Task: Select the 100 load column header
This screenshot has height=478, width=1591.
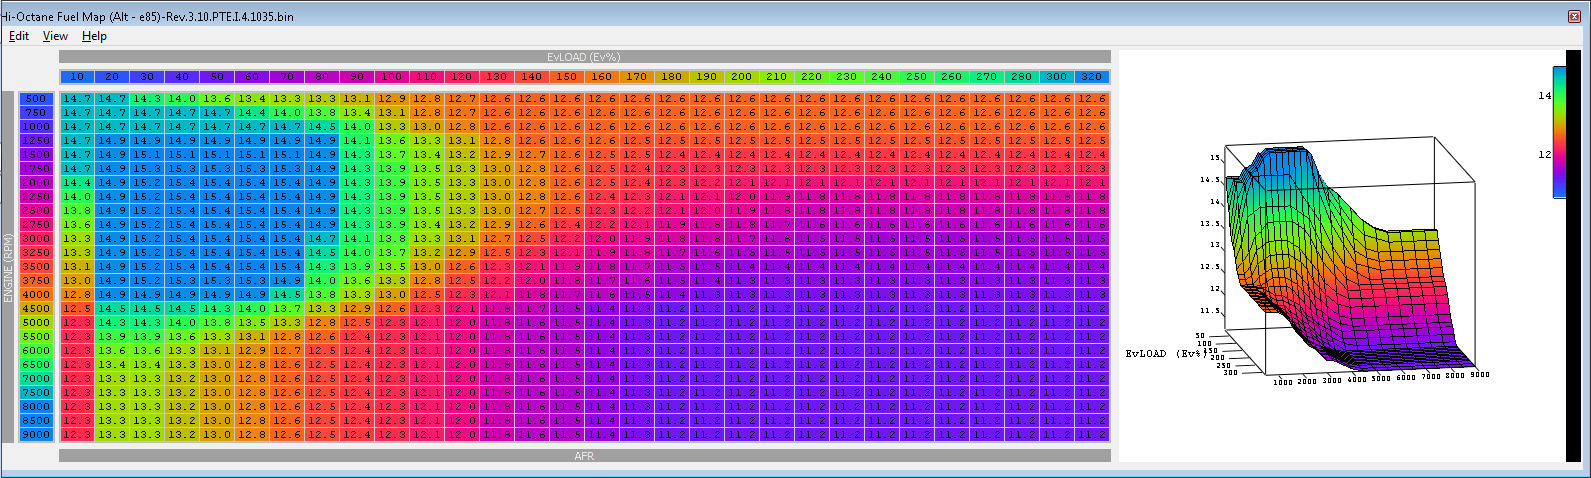Action: (392, 77)
